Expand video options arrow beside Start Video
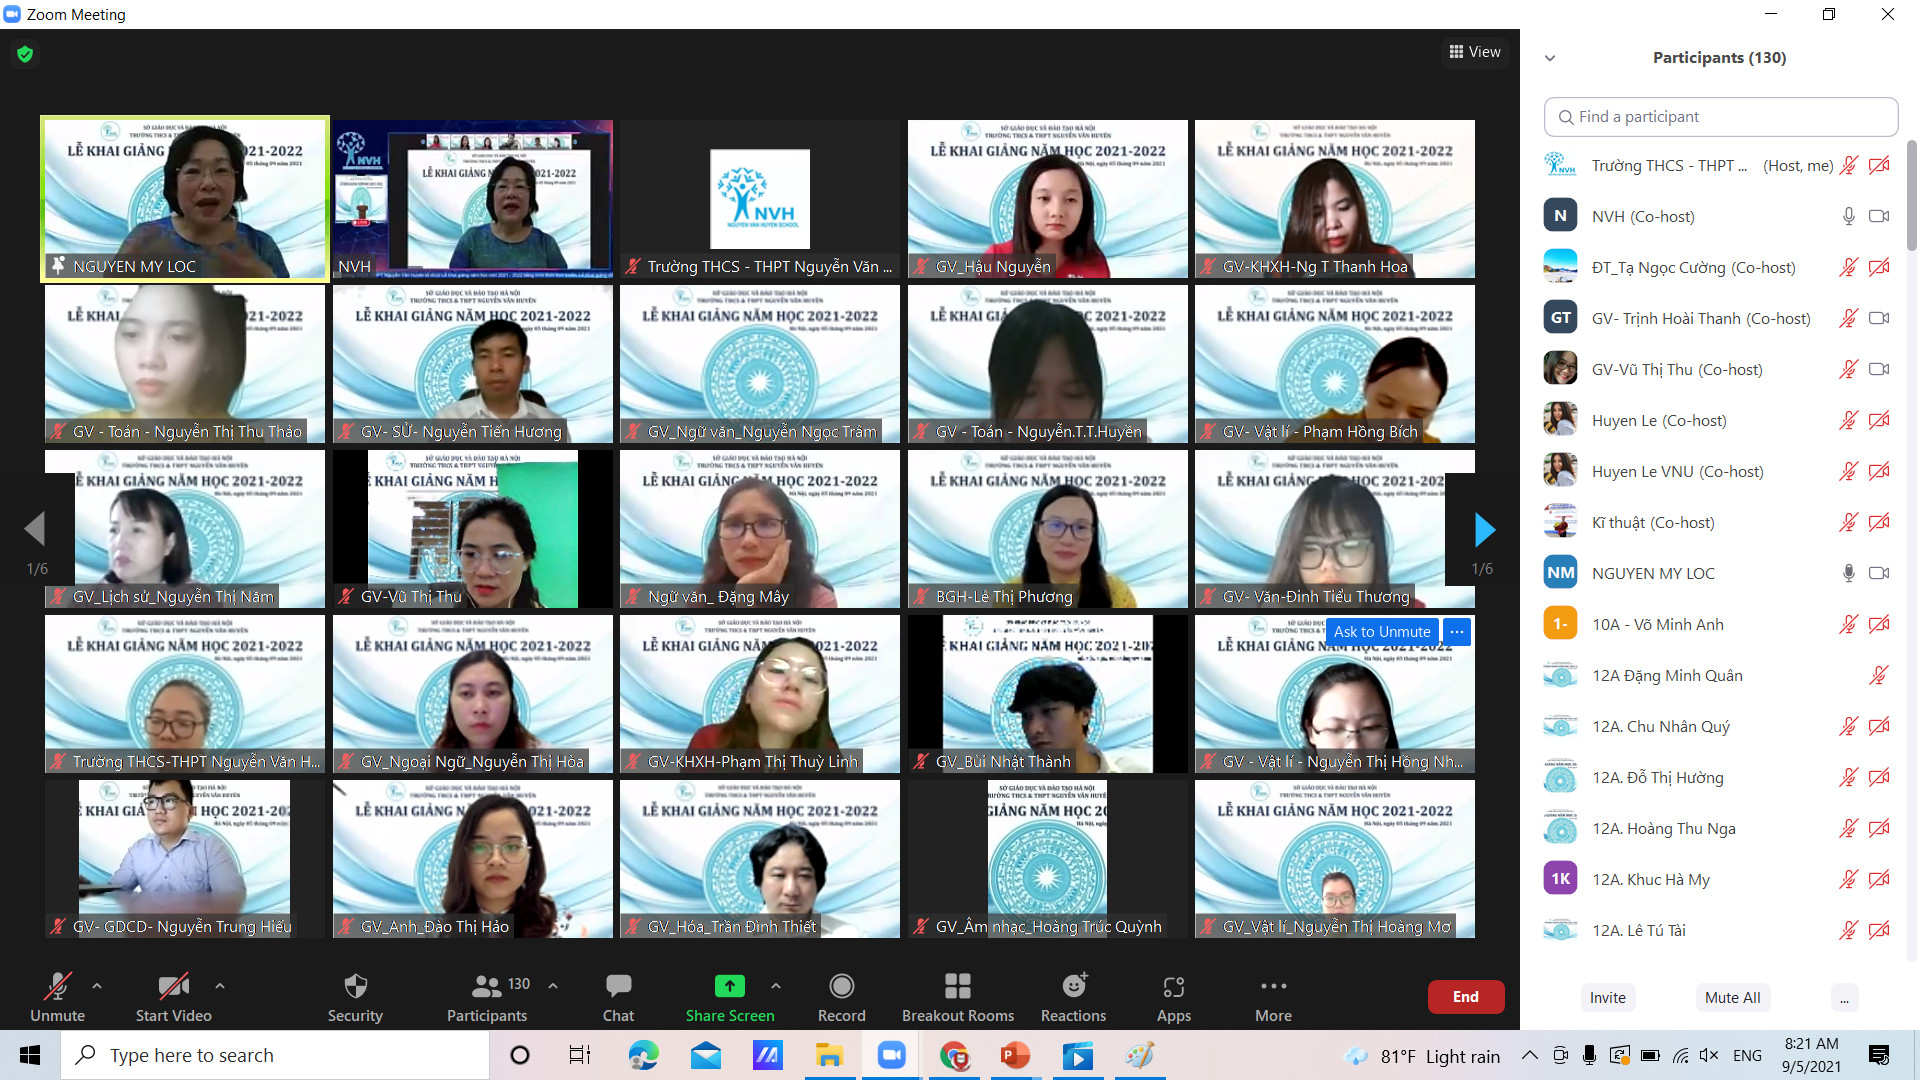This screenshot has height=1080, width=1920. click(x=220, y=986)
